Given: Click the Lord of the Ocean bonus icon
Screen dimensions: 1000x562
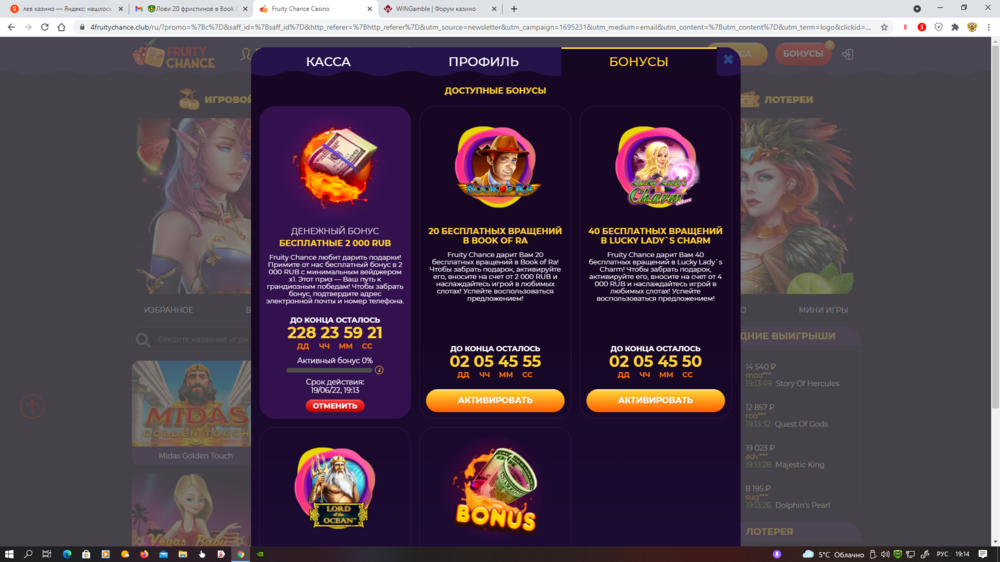Looking at the screenshot, I should (335, 489).
